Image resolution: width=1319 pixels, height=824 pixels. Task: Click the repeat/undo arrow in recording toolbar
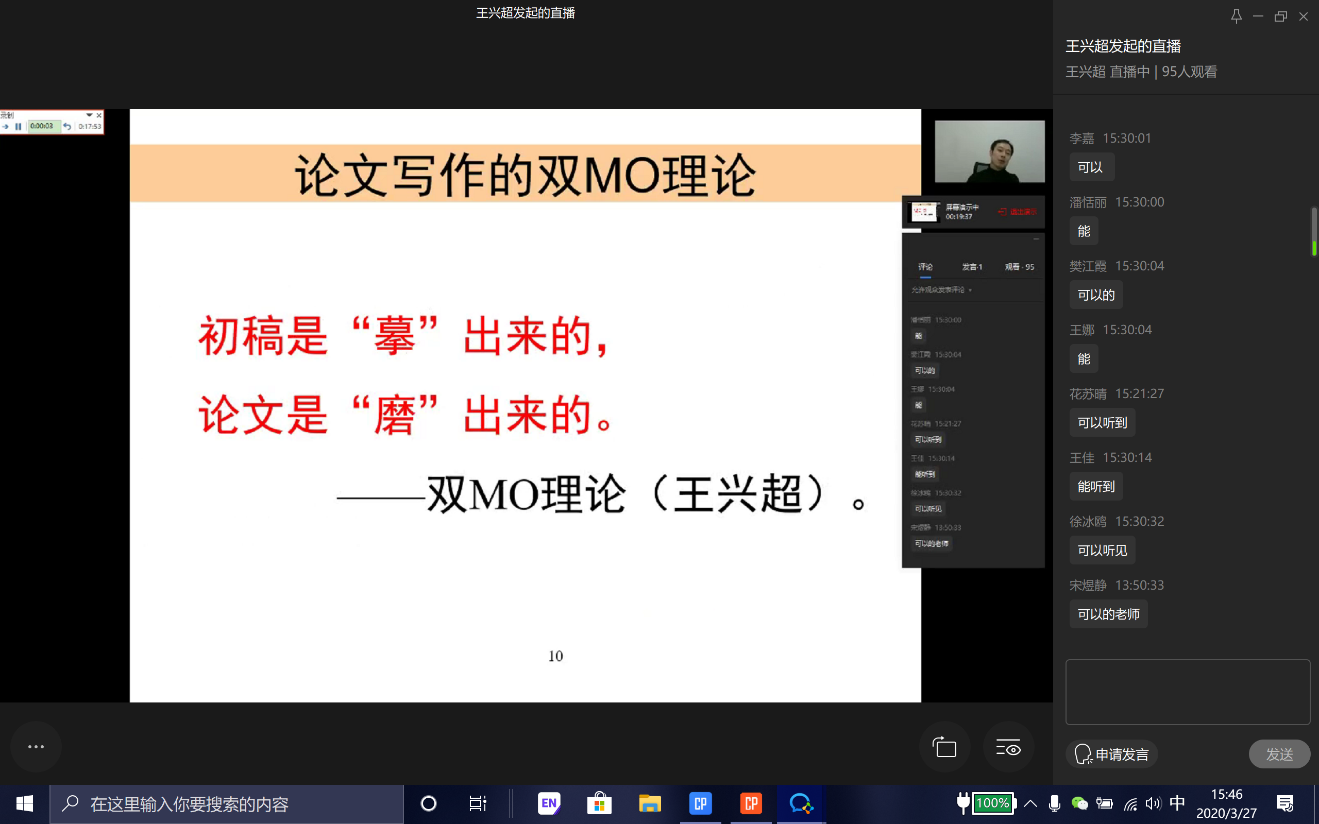click(x=67, y=127)
